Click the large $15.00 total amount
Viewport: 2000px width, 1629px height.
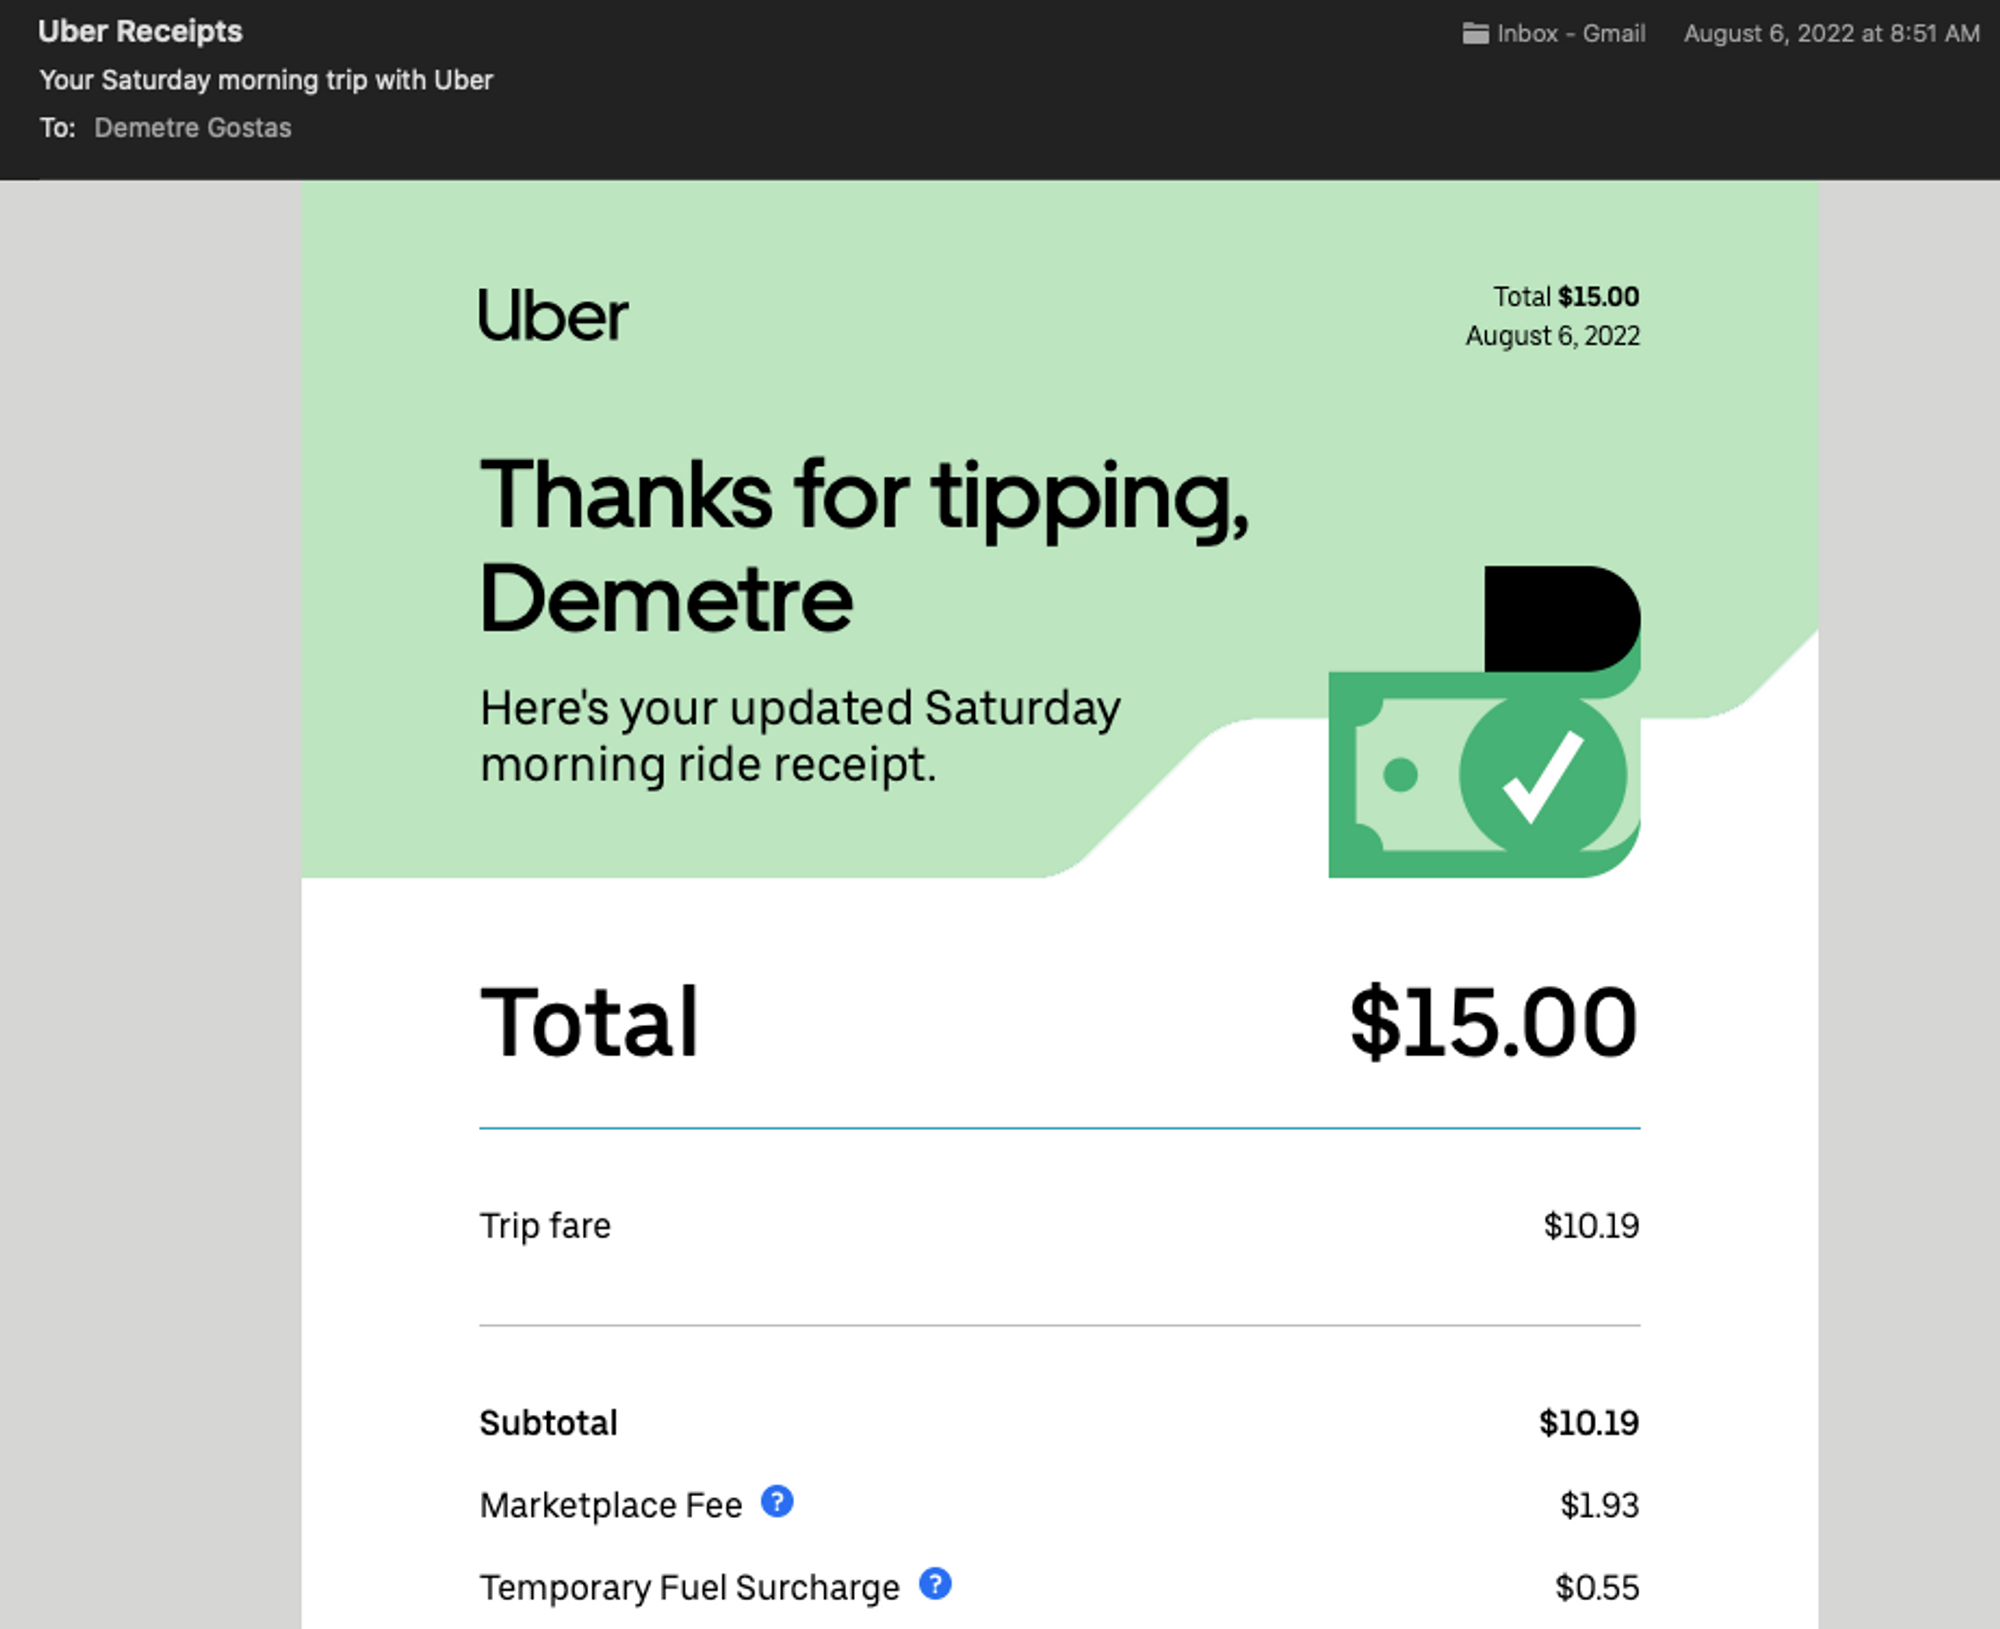(1493, 1022)
